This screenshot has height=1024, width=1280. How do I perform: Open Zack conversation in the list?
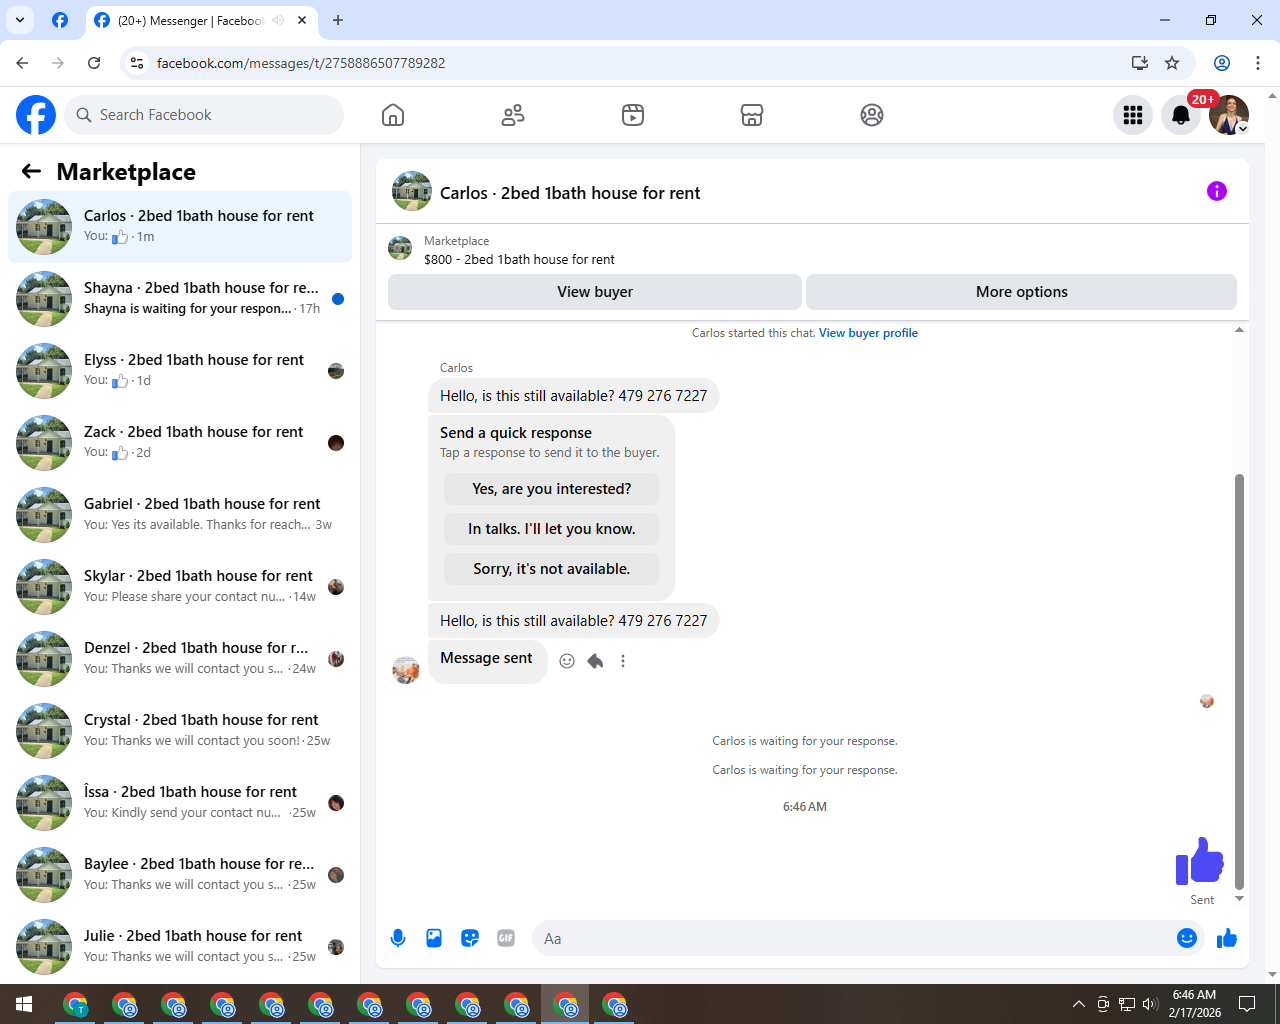[x=180, y=443]
